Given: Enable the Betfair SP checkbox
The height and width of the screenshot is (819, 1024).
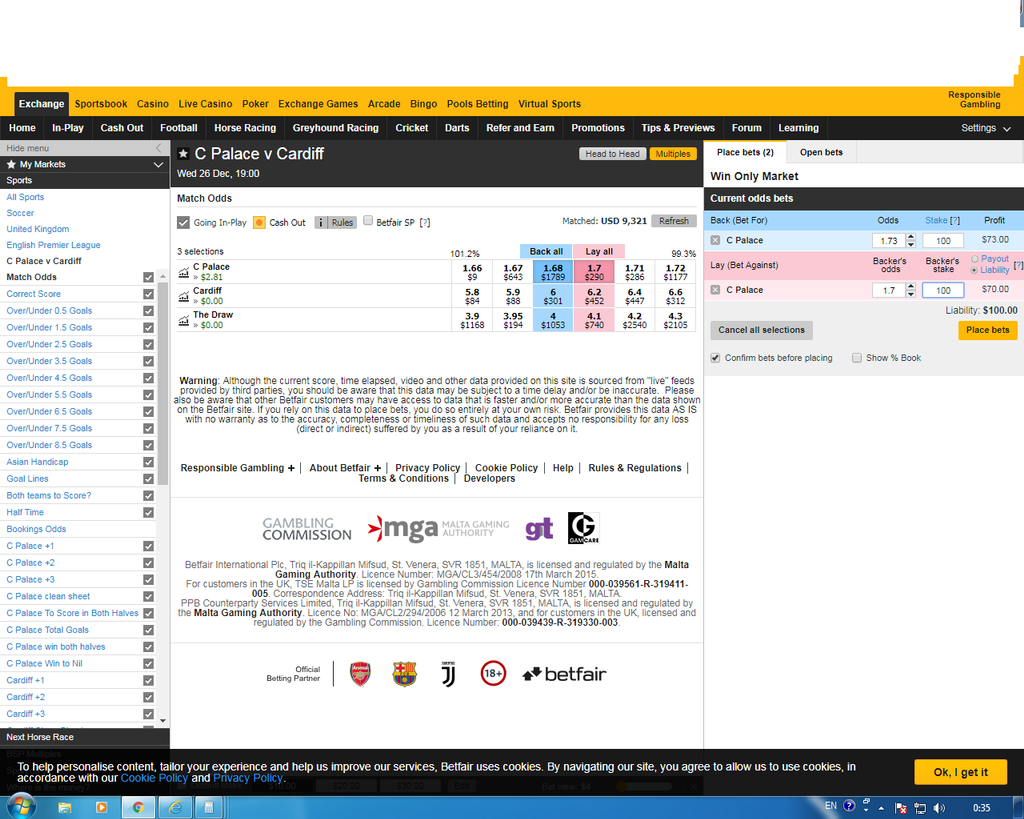Looking at the screenshot, I should point(368,221).
